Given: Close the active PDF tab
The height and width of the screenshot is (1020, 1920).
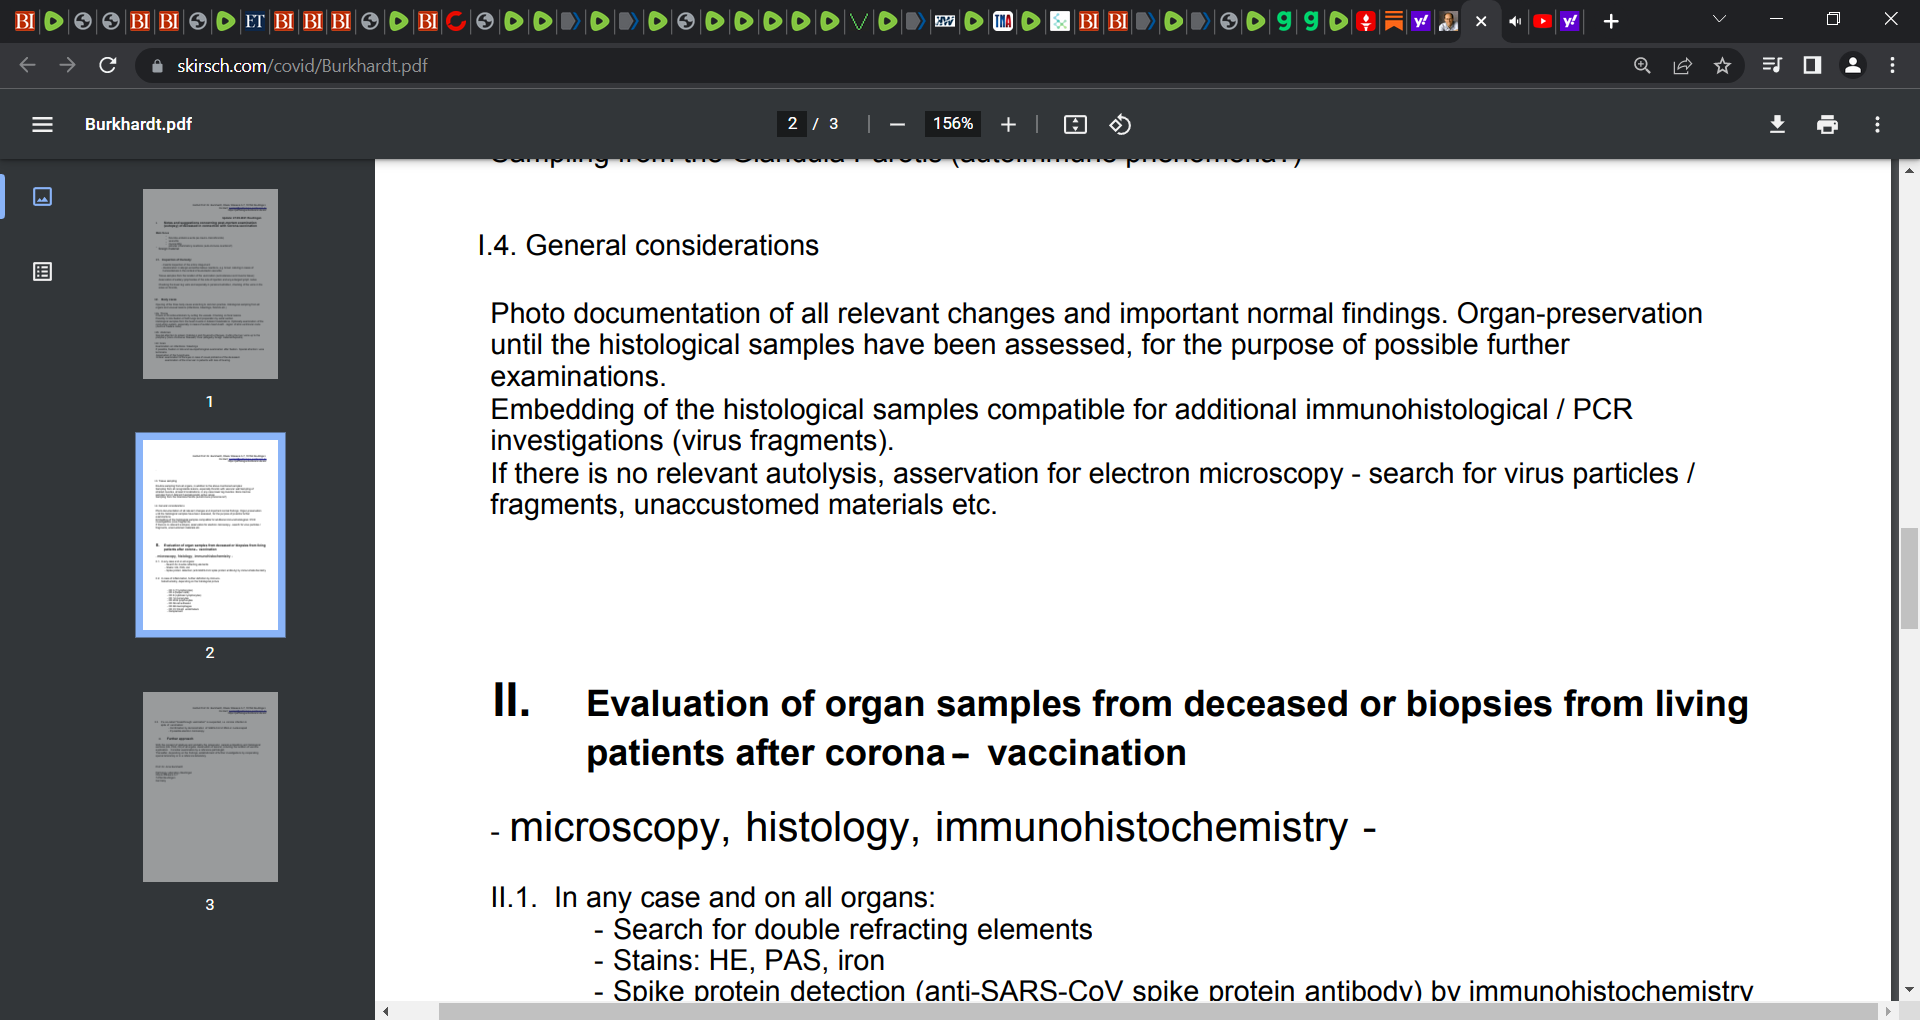Looking at the screenshot, I should tap(1481, 21).
